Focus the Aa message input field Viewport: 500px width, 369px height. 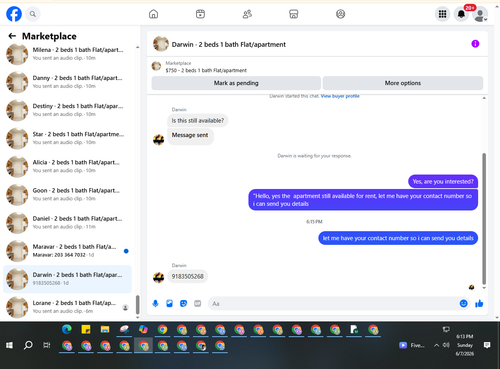pos(333,304)
